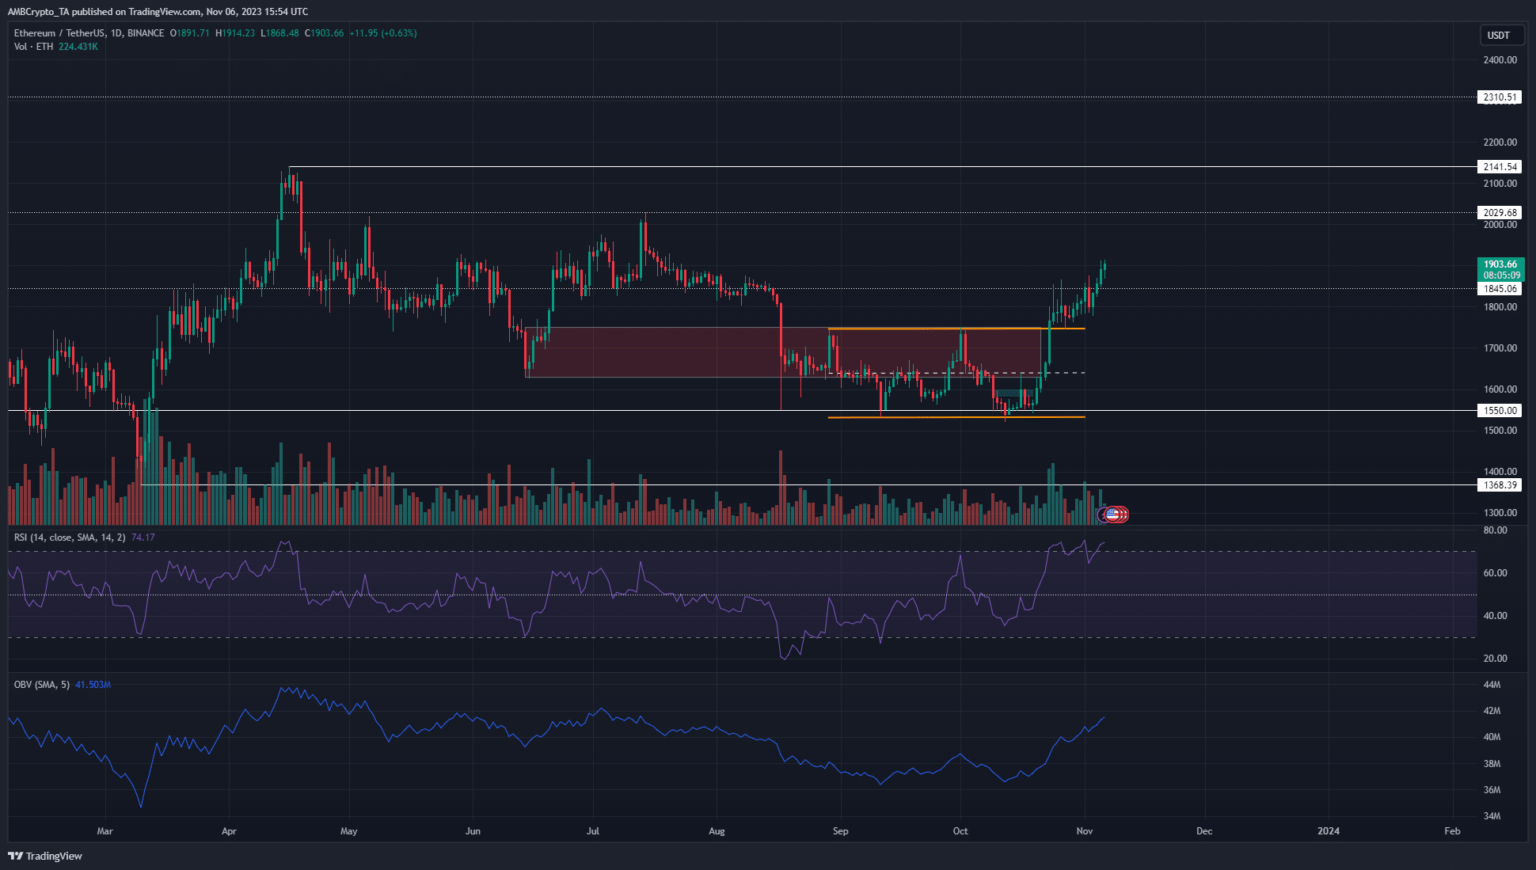Select the 1368.39 price level label
The image size is (1536, 870).
click(x=1499, y=485)
